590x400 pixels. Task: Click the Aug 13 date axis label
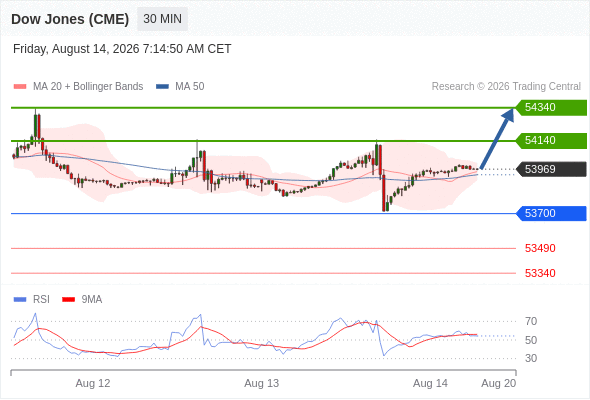point(262,383)
